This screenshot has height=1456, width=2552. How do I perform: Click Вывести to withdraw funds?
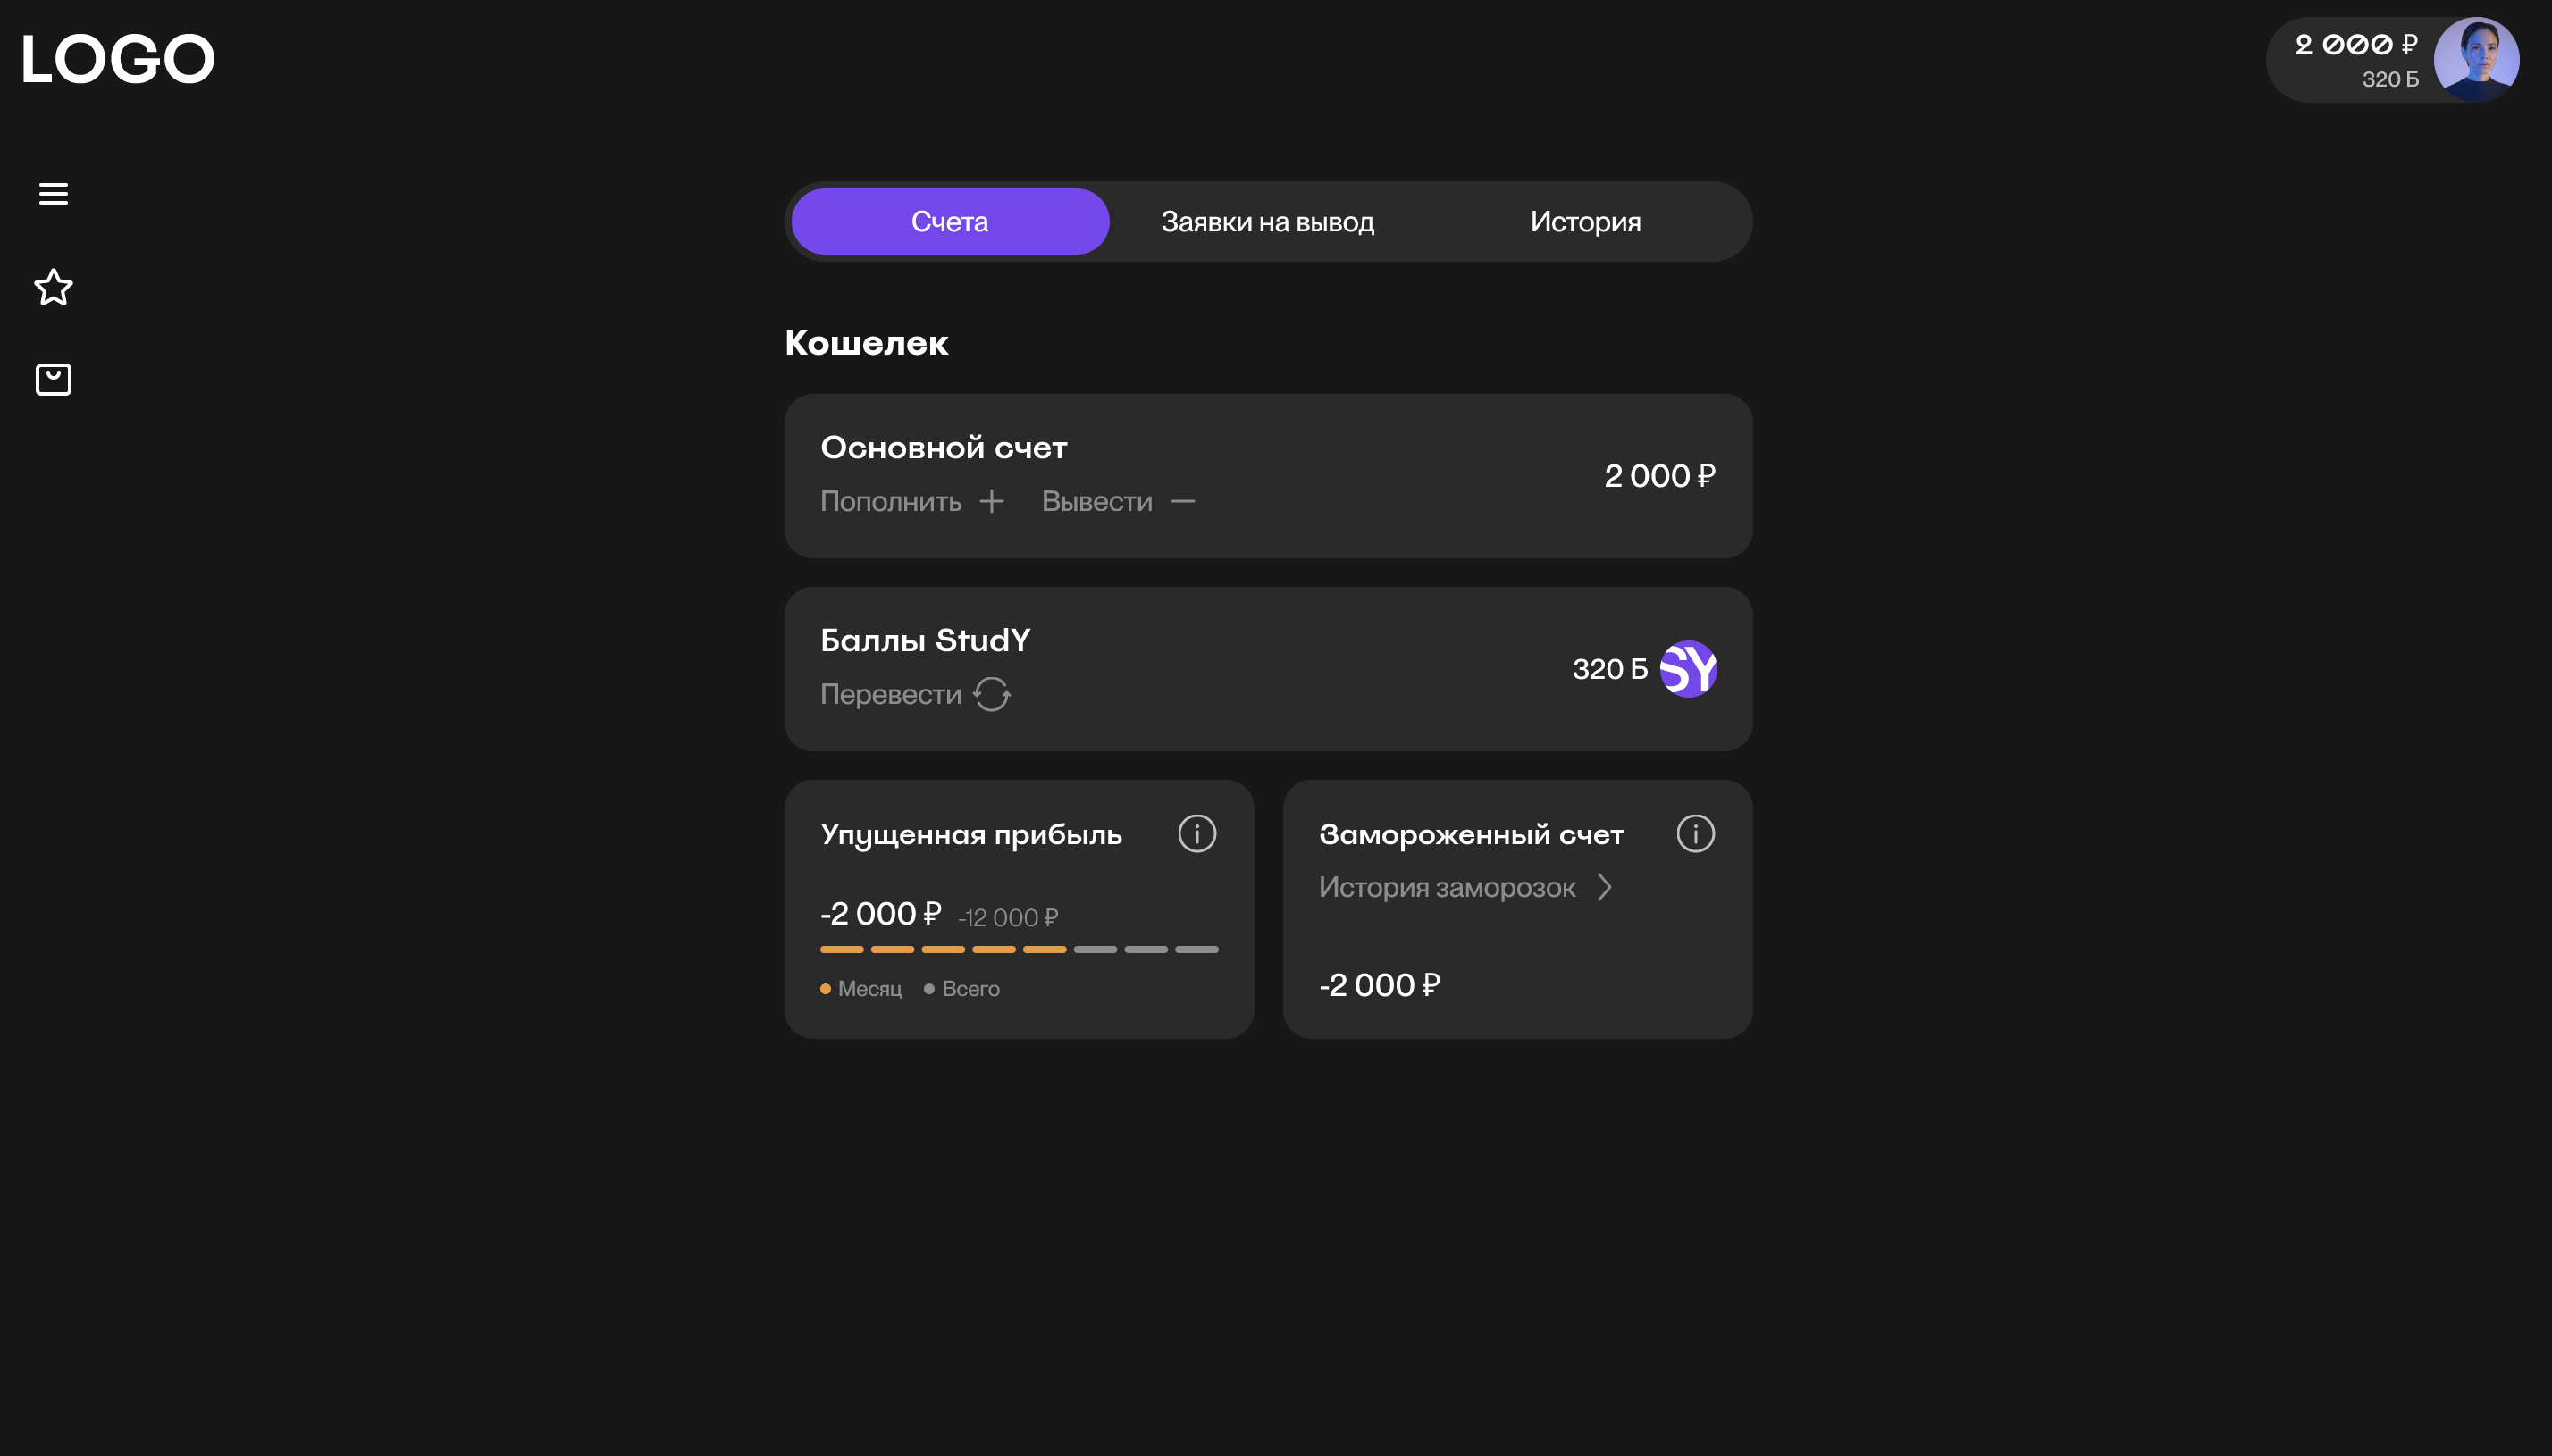pyautogui.click(x=1097, y=501)
